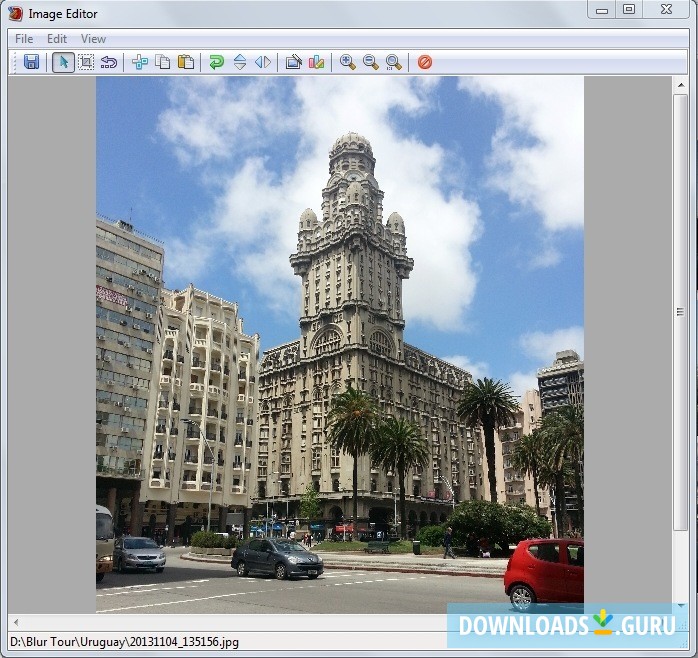Viewport: 698px width, 658px height.
Task: Flip image horizontally using left-right triangles
Action: pos(263,62)
